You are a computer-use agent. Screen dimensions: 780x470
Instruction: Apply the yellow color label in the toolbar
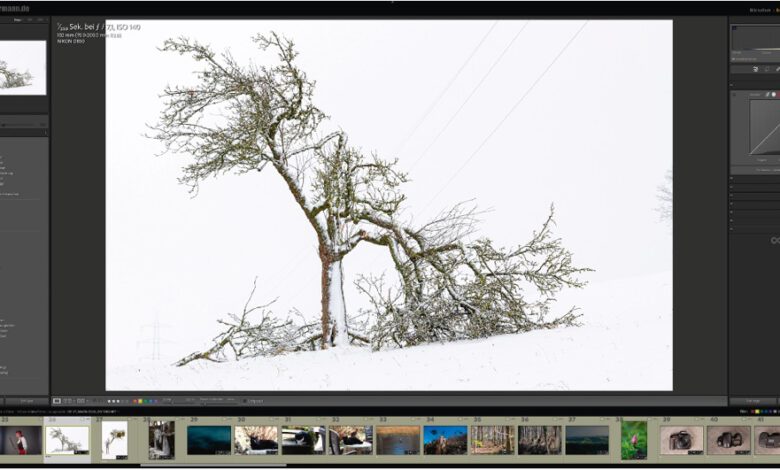click(140, 401)
